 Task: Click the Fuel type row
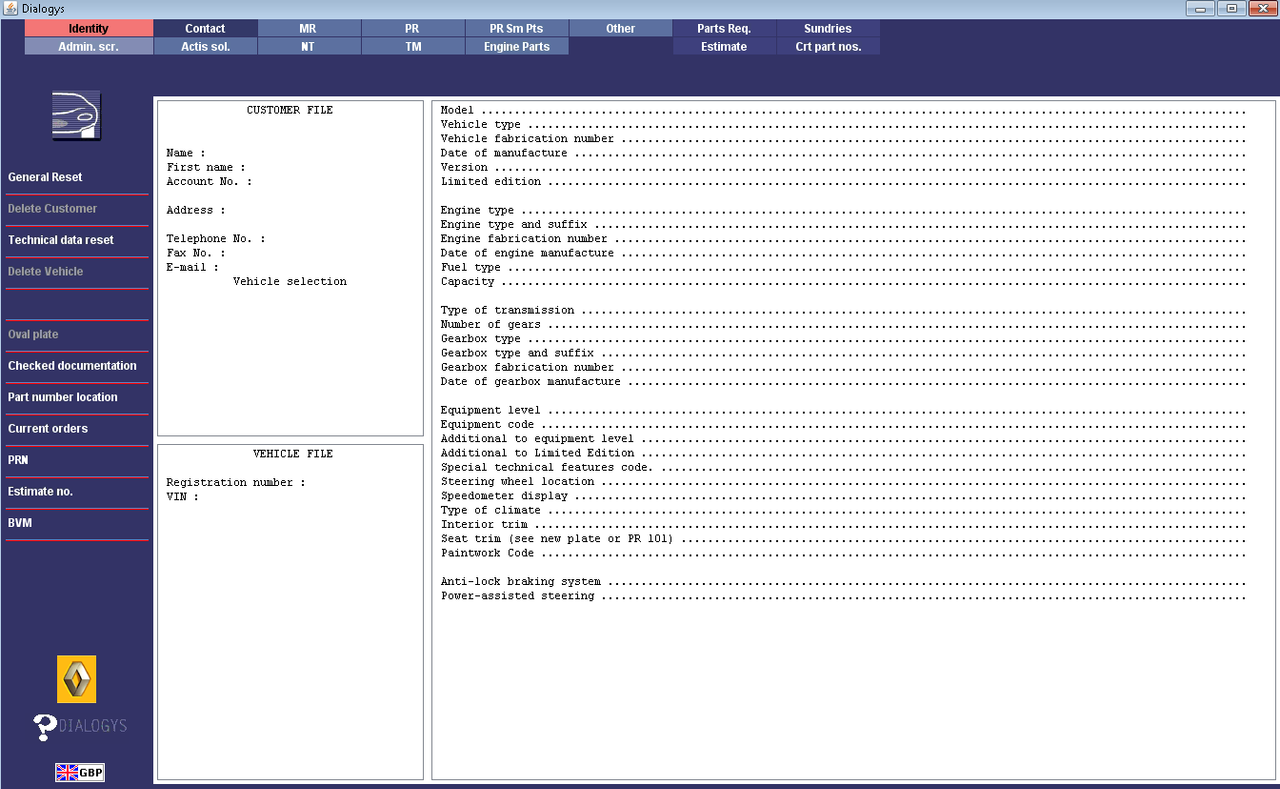[x=843, y=268]
